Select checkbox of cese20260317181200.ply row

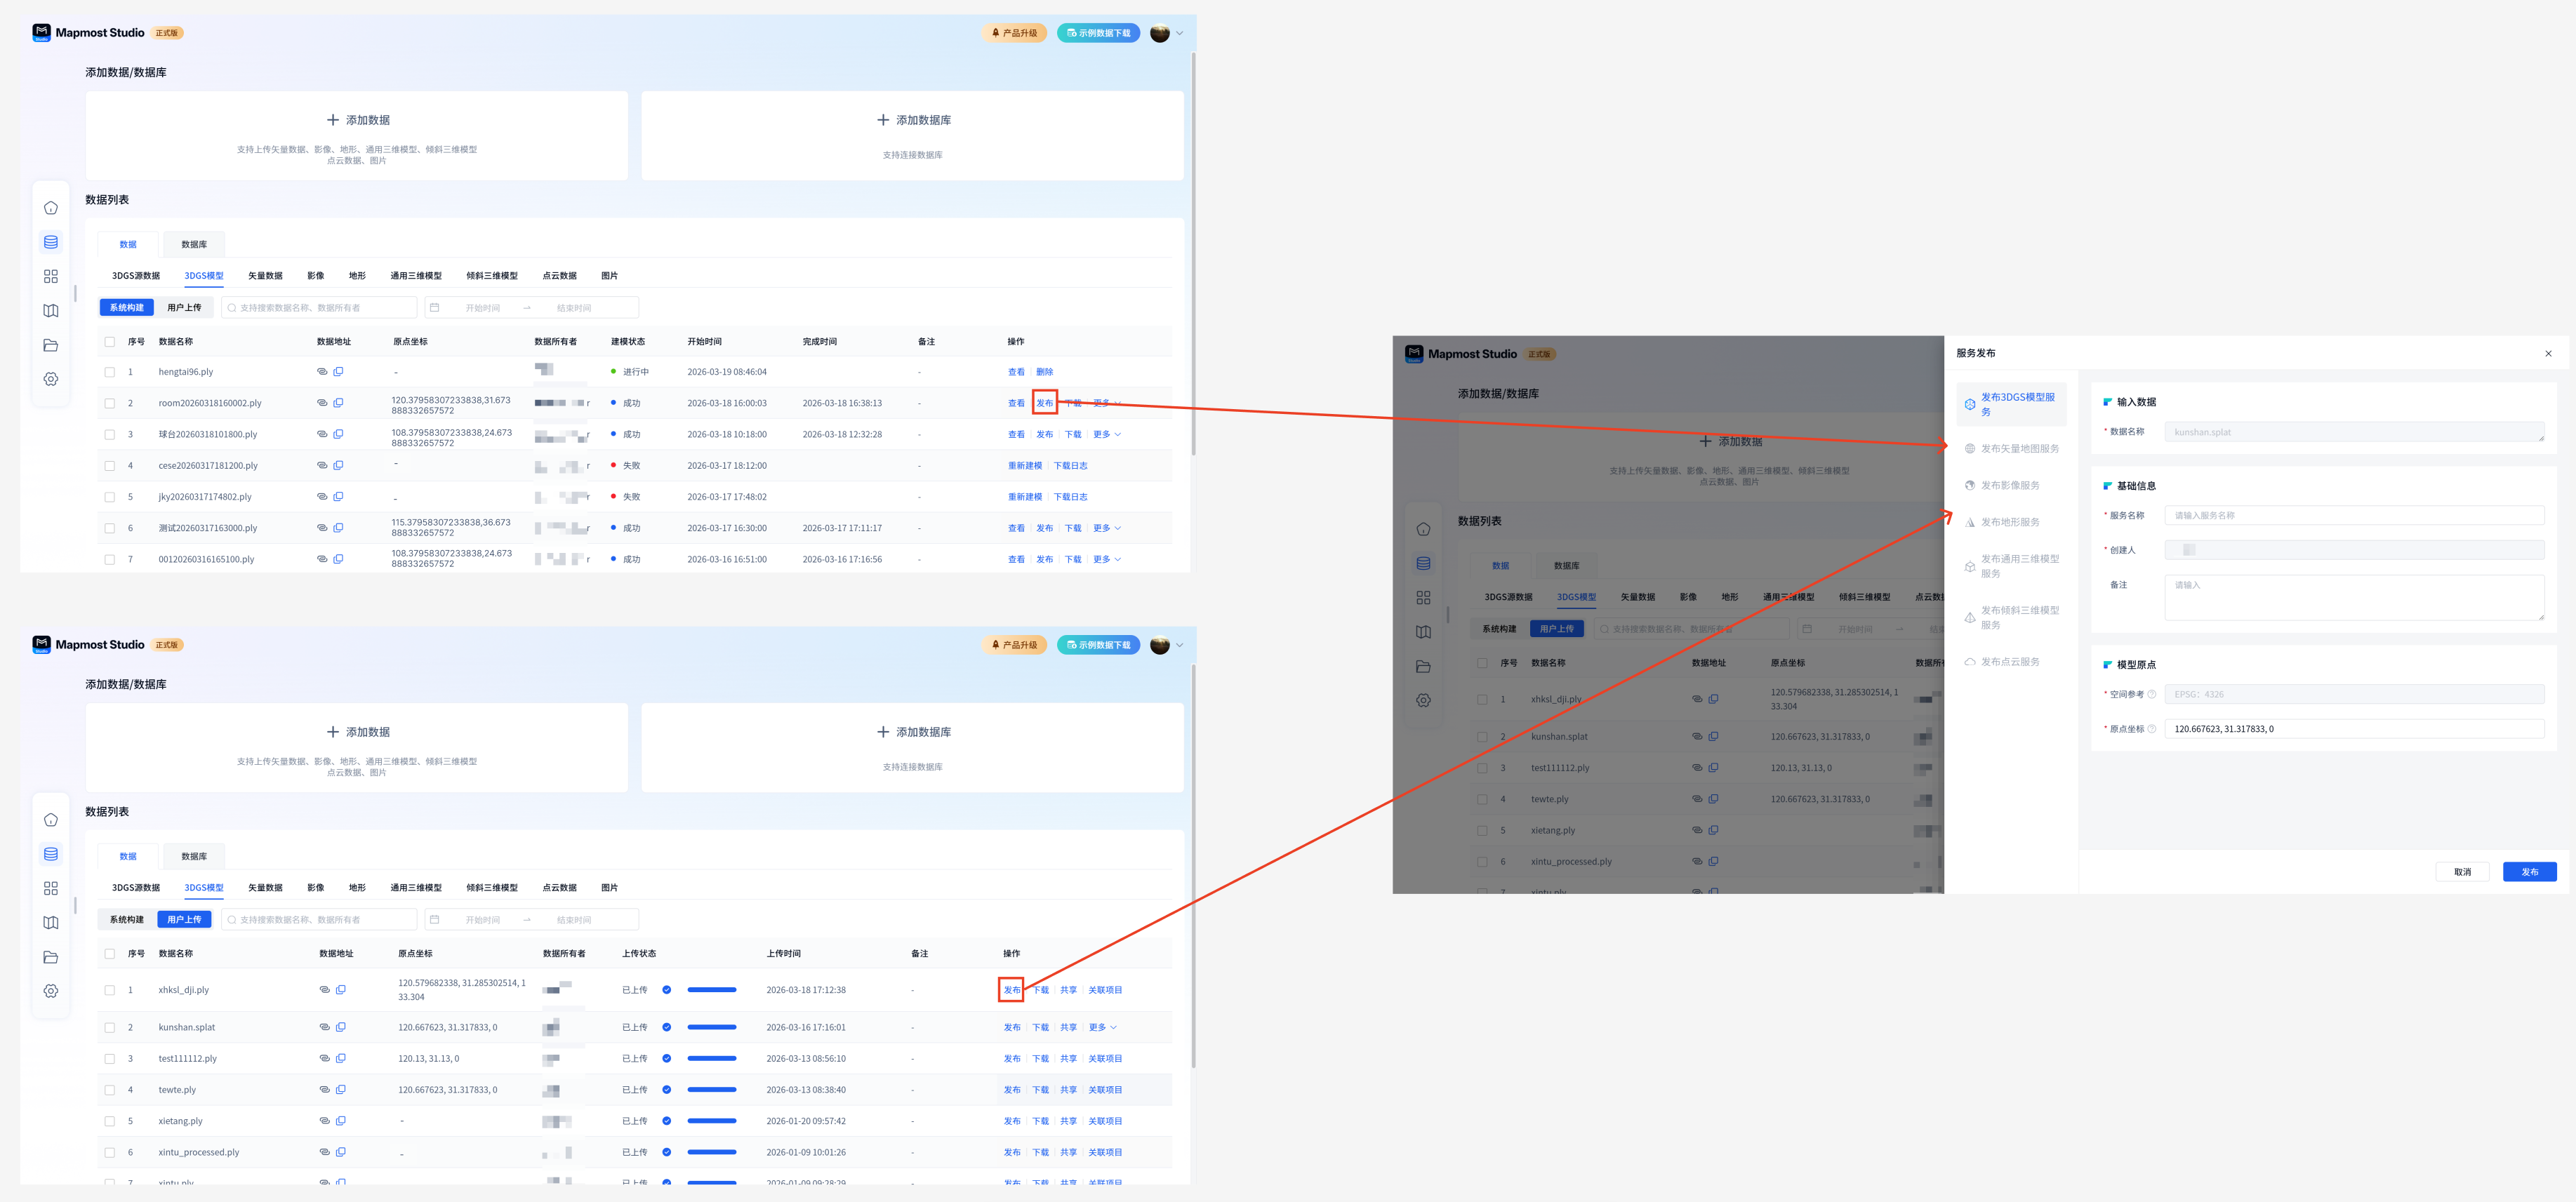[110, 466]
